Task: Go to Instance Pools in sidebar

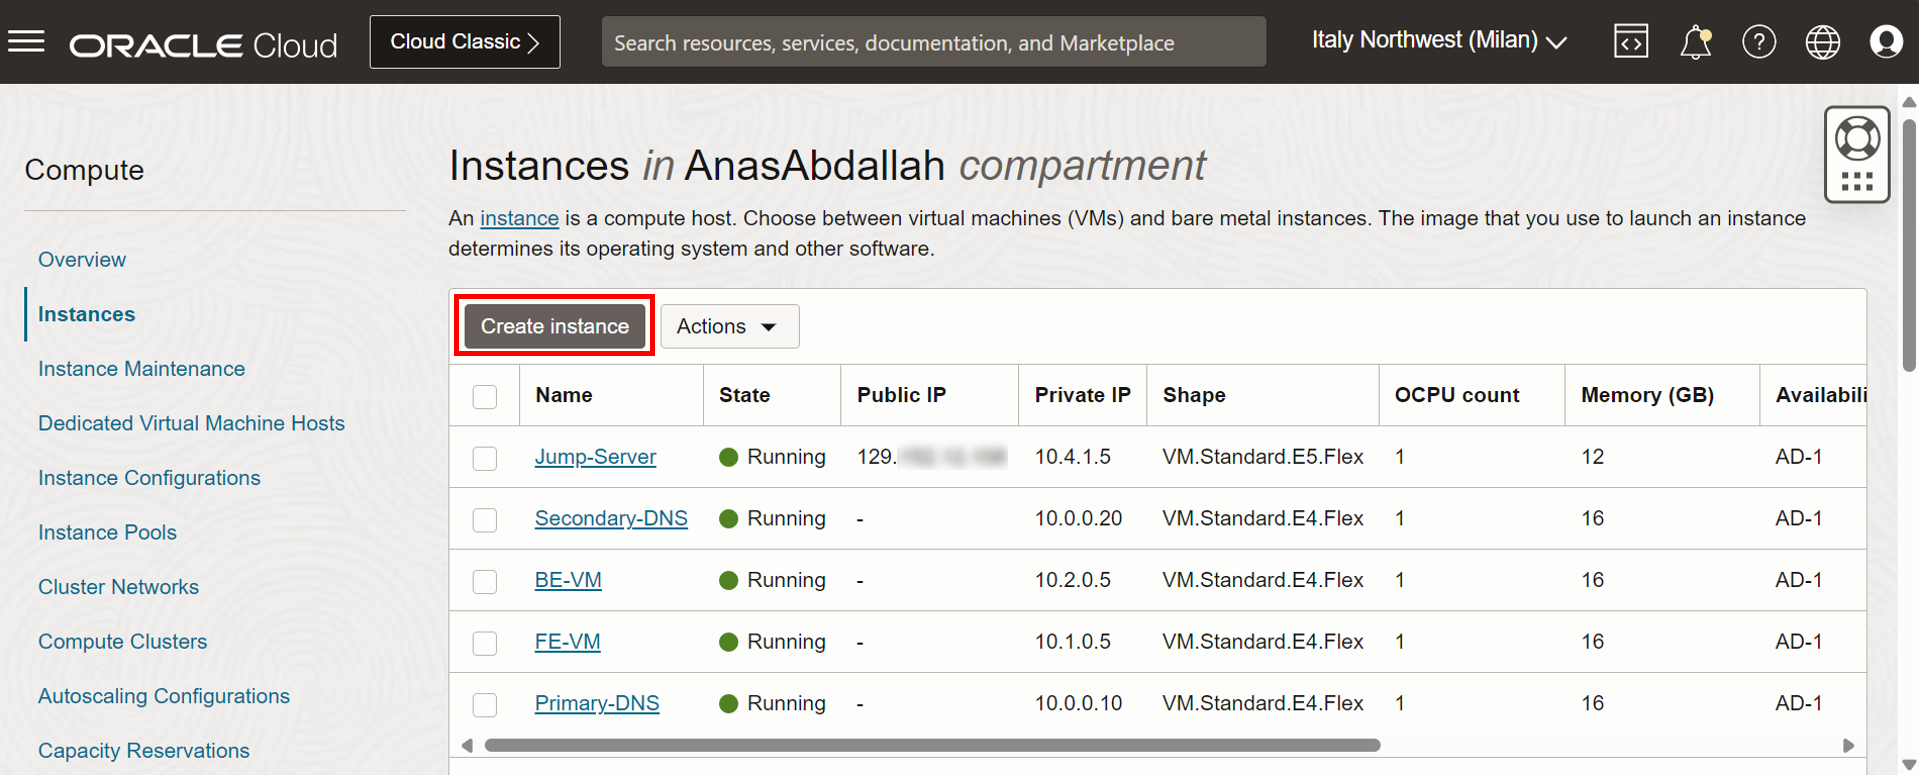Action: pyautogui.click(x=107, y=532)
